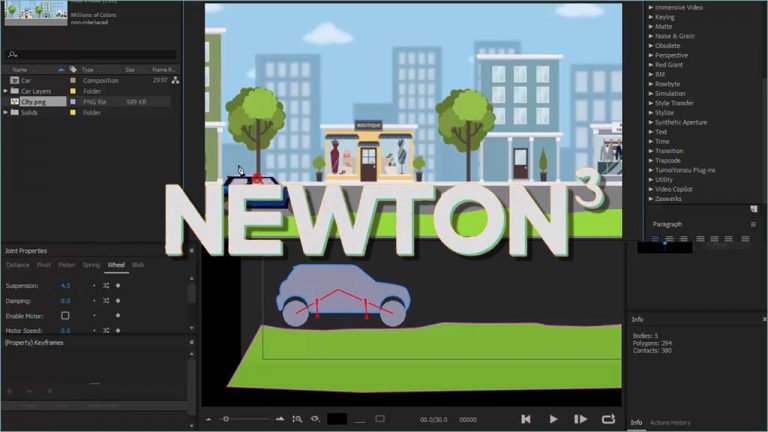The height and width of the screenshot is (432, 768).
Task: Add keyframe diamond for Suspension
Action: 118,286
